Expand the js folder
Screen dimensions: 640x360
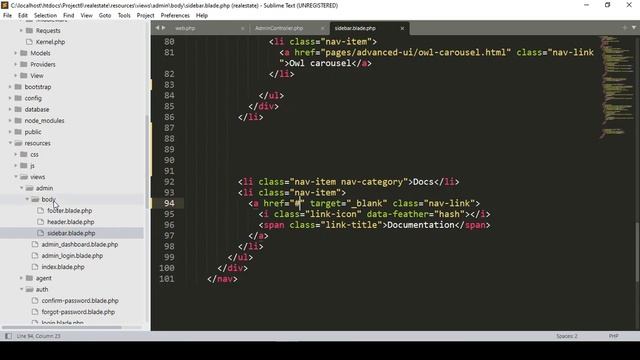[x=16, y=166]
